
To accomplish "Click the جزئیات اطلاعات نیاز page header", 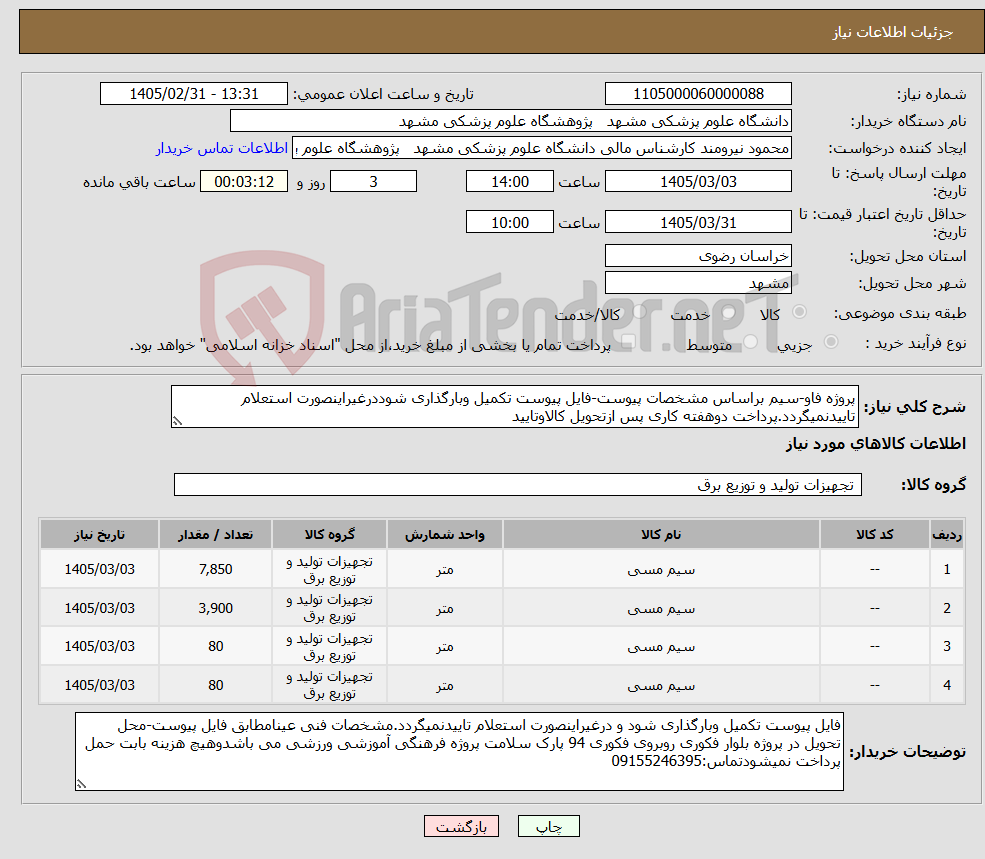I will [892, 32].
